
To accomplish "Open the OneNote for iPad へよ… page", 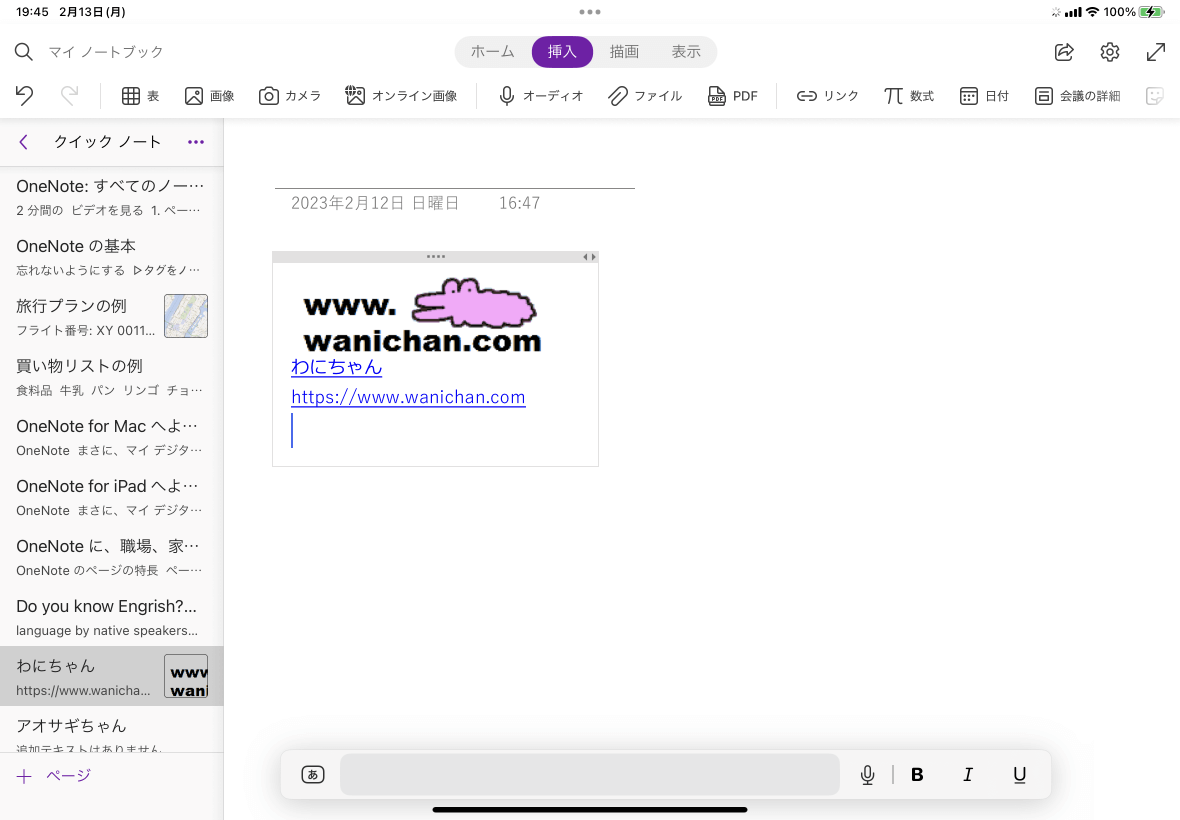I will point(111,497).
